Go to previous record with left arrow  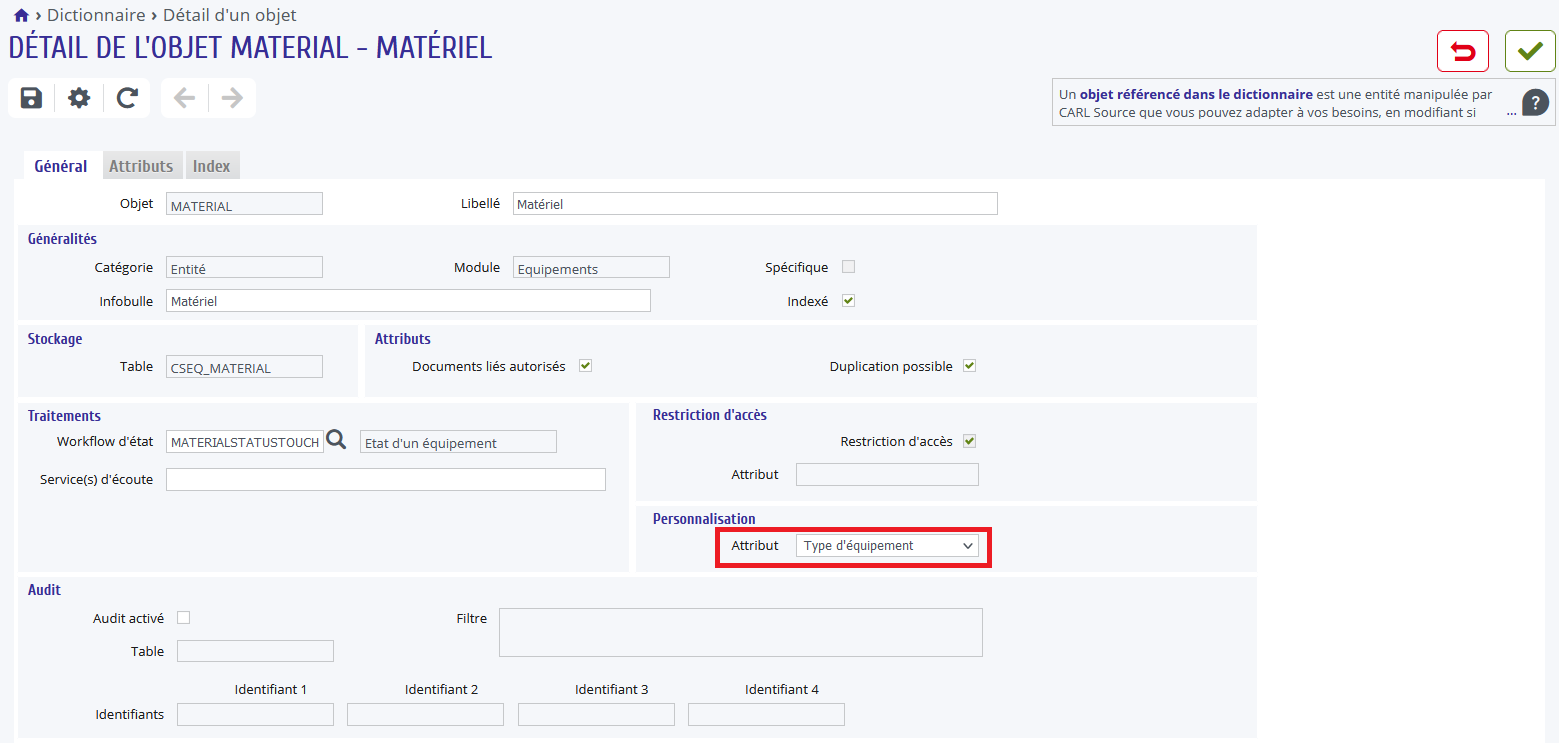pyautogui.click(x=184, y=97)
